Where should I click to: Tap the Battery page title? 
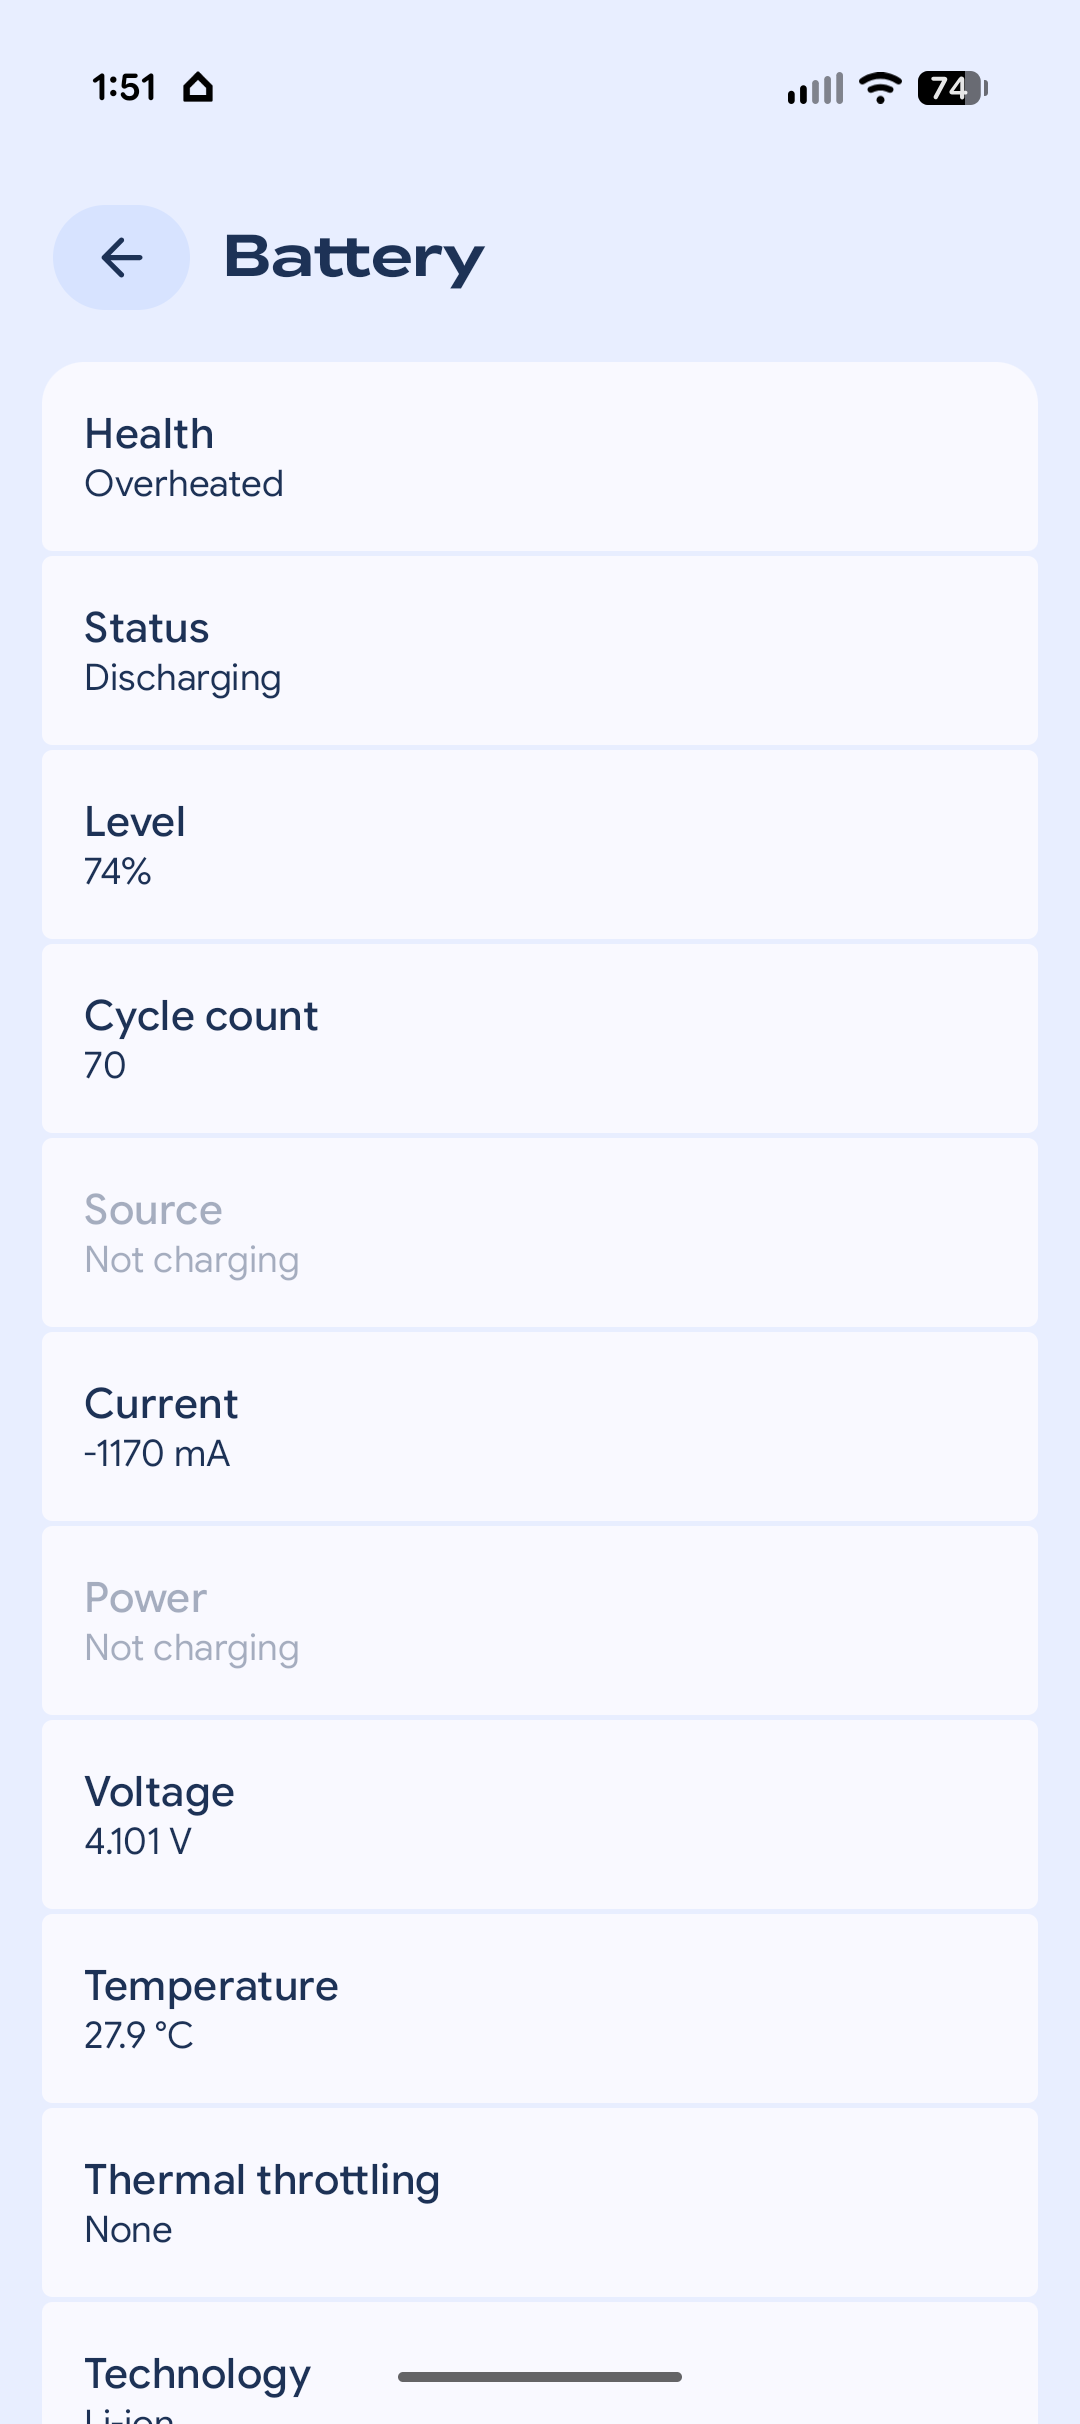point(354,258)
